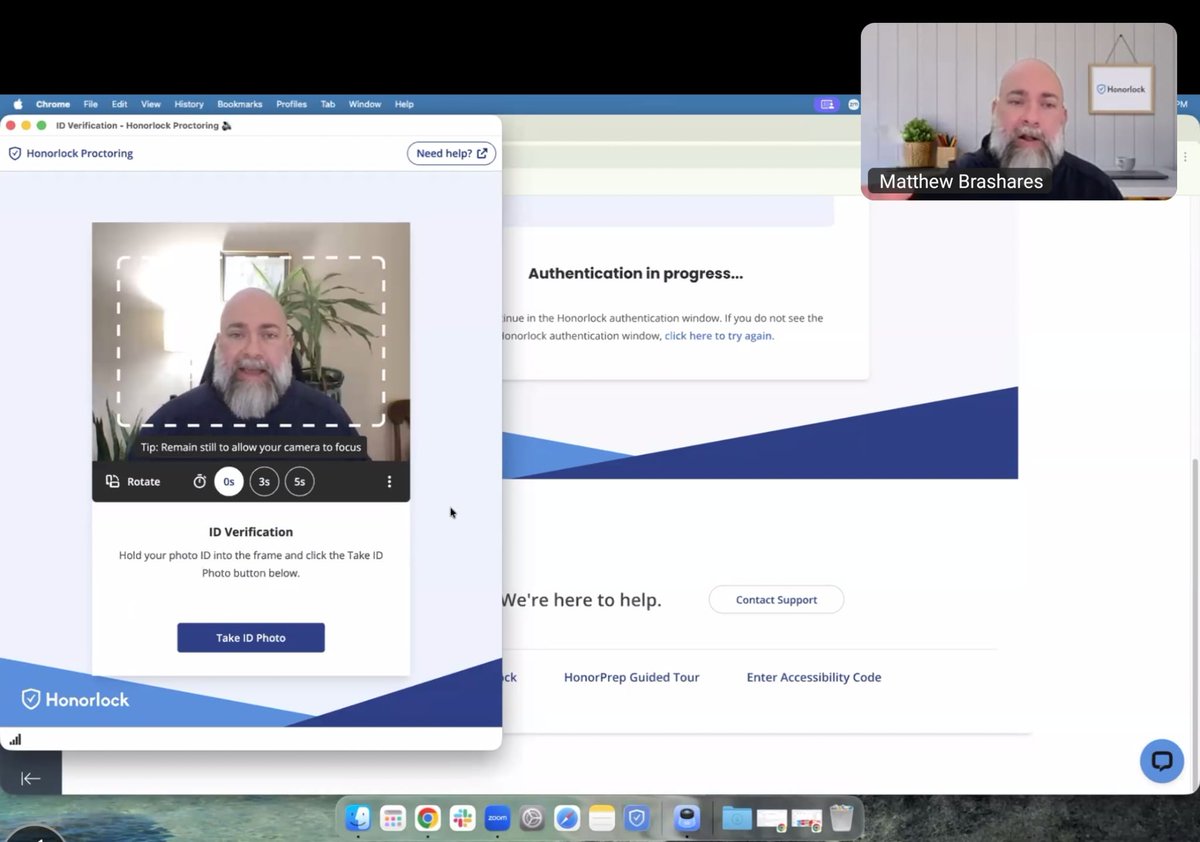Image resolution: width=1200 pixels, height=842 pixels.
Task: Open the Downloads folder in dock
Action: (x=737, y=818)
